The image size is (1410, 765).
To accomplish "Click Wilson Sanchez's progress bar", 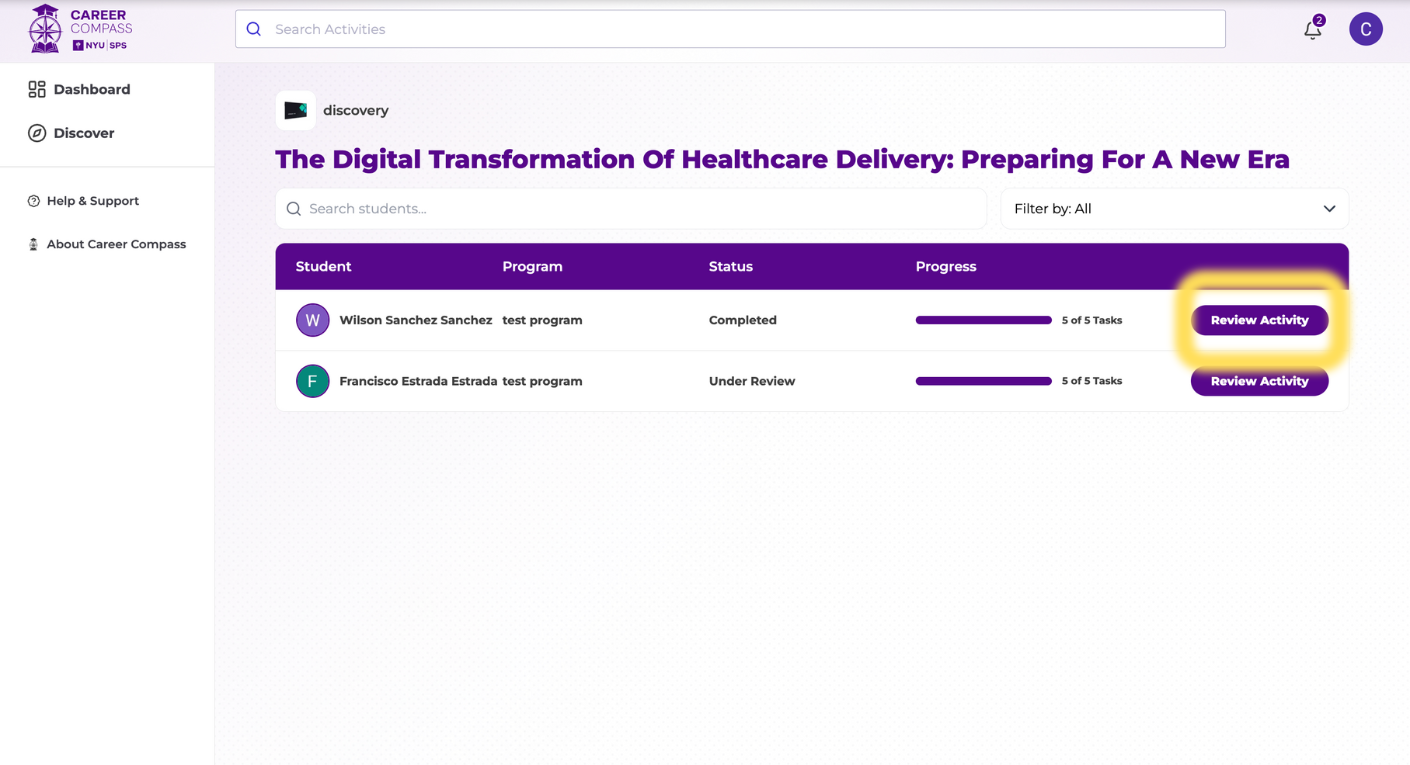I will [983, 321].
